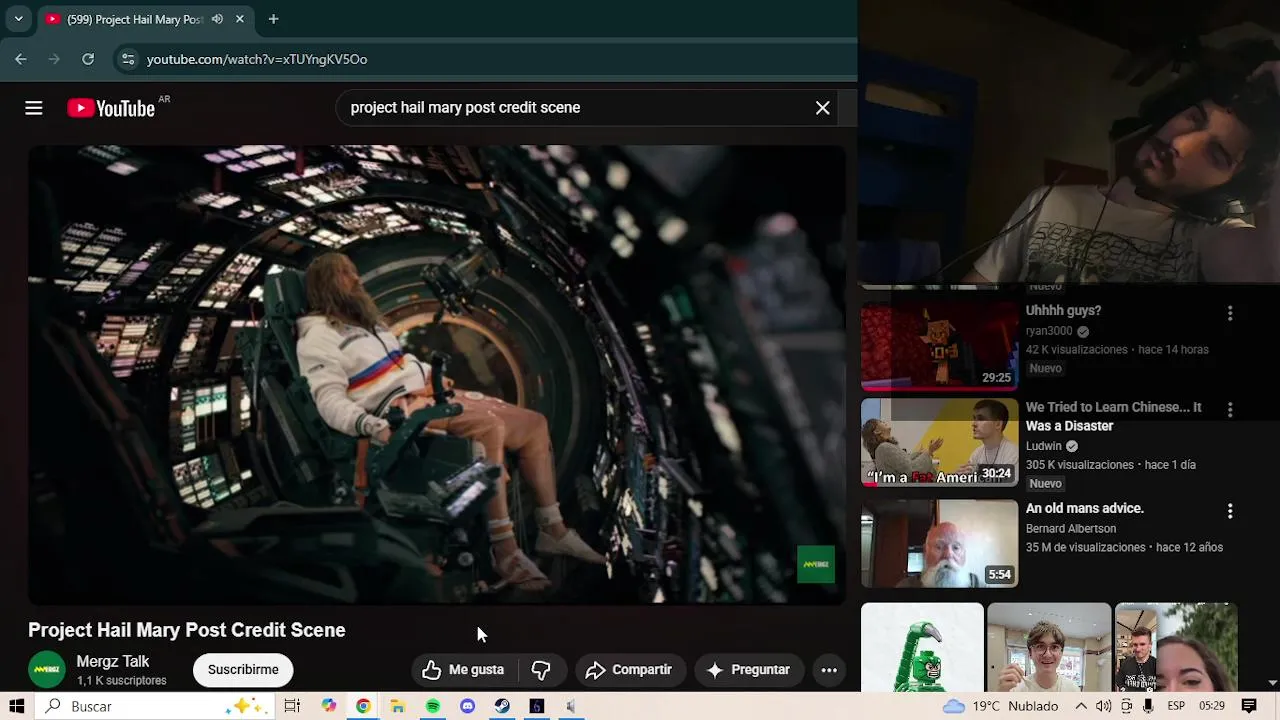Click the Mergz watermark in the video

click(x=816, y=564)
